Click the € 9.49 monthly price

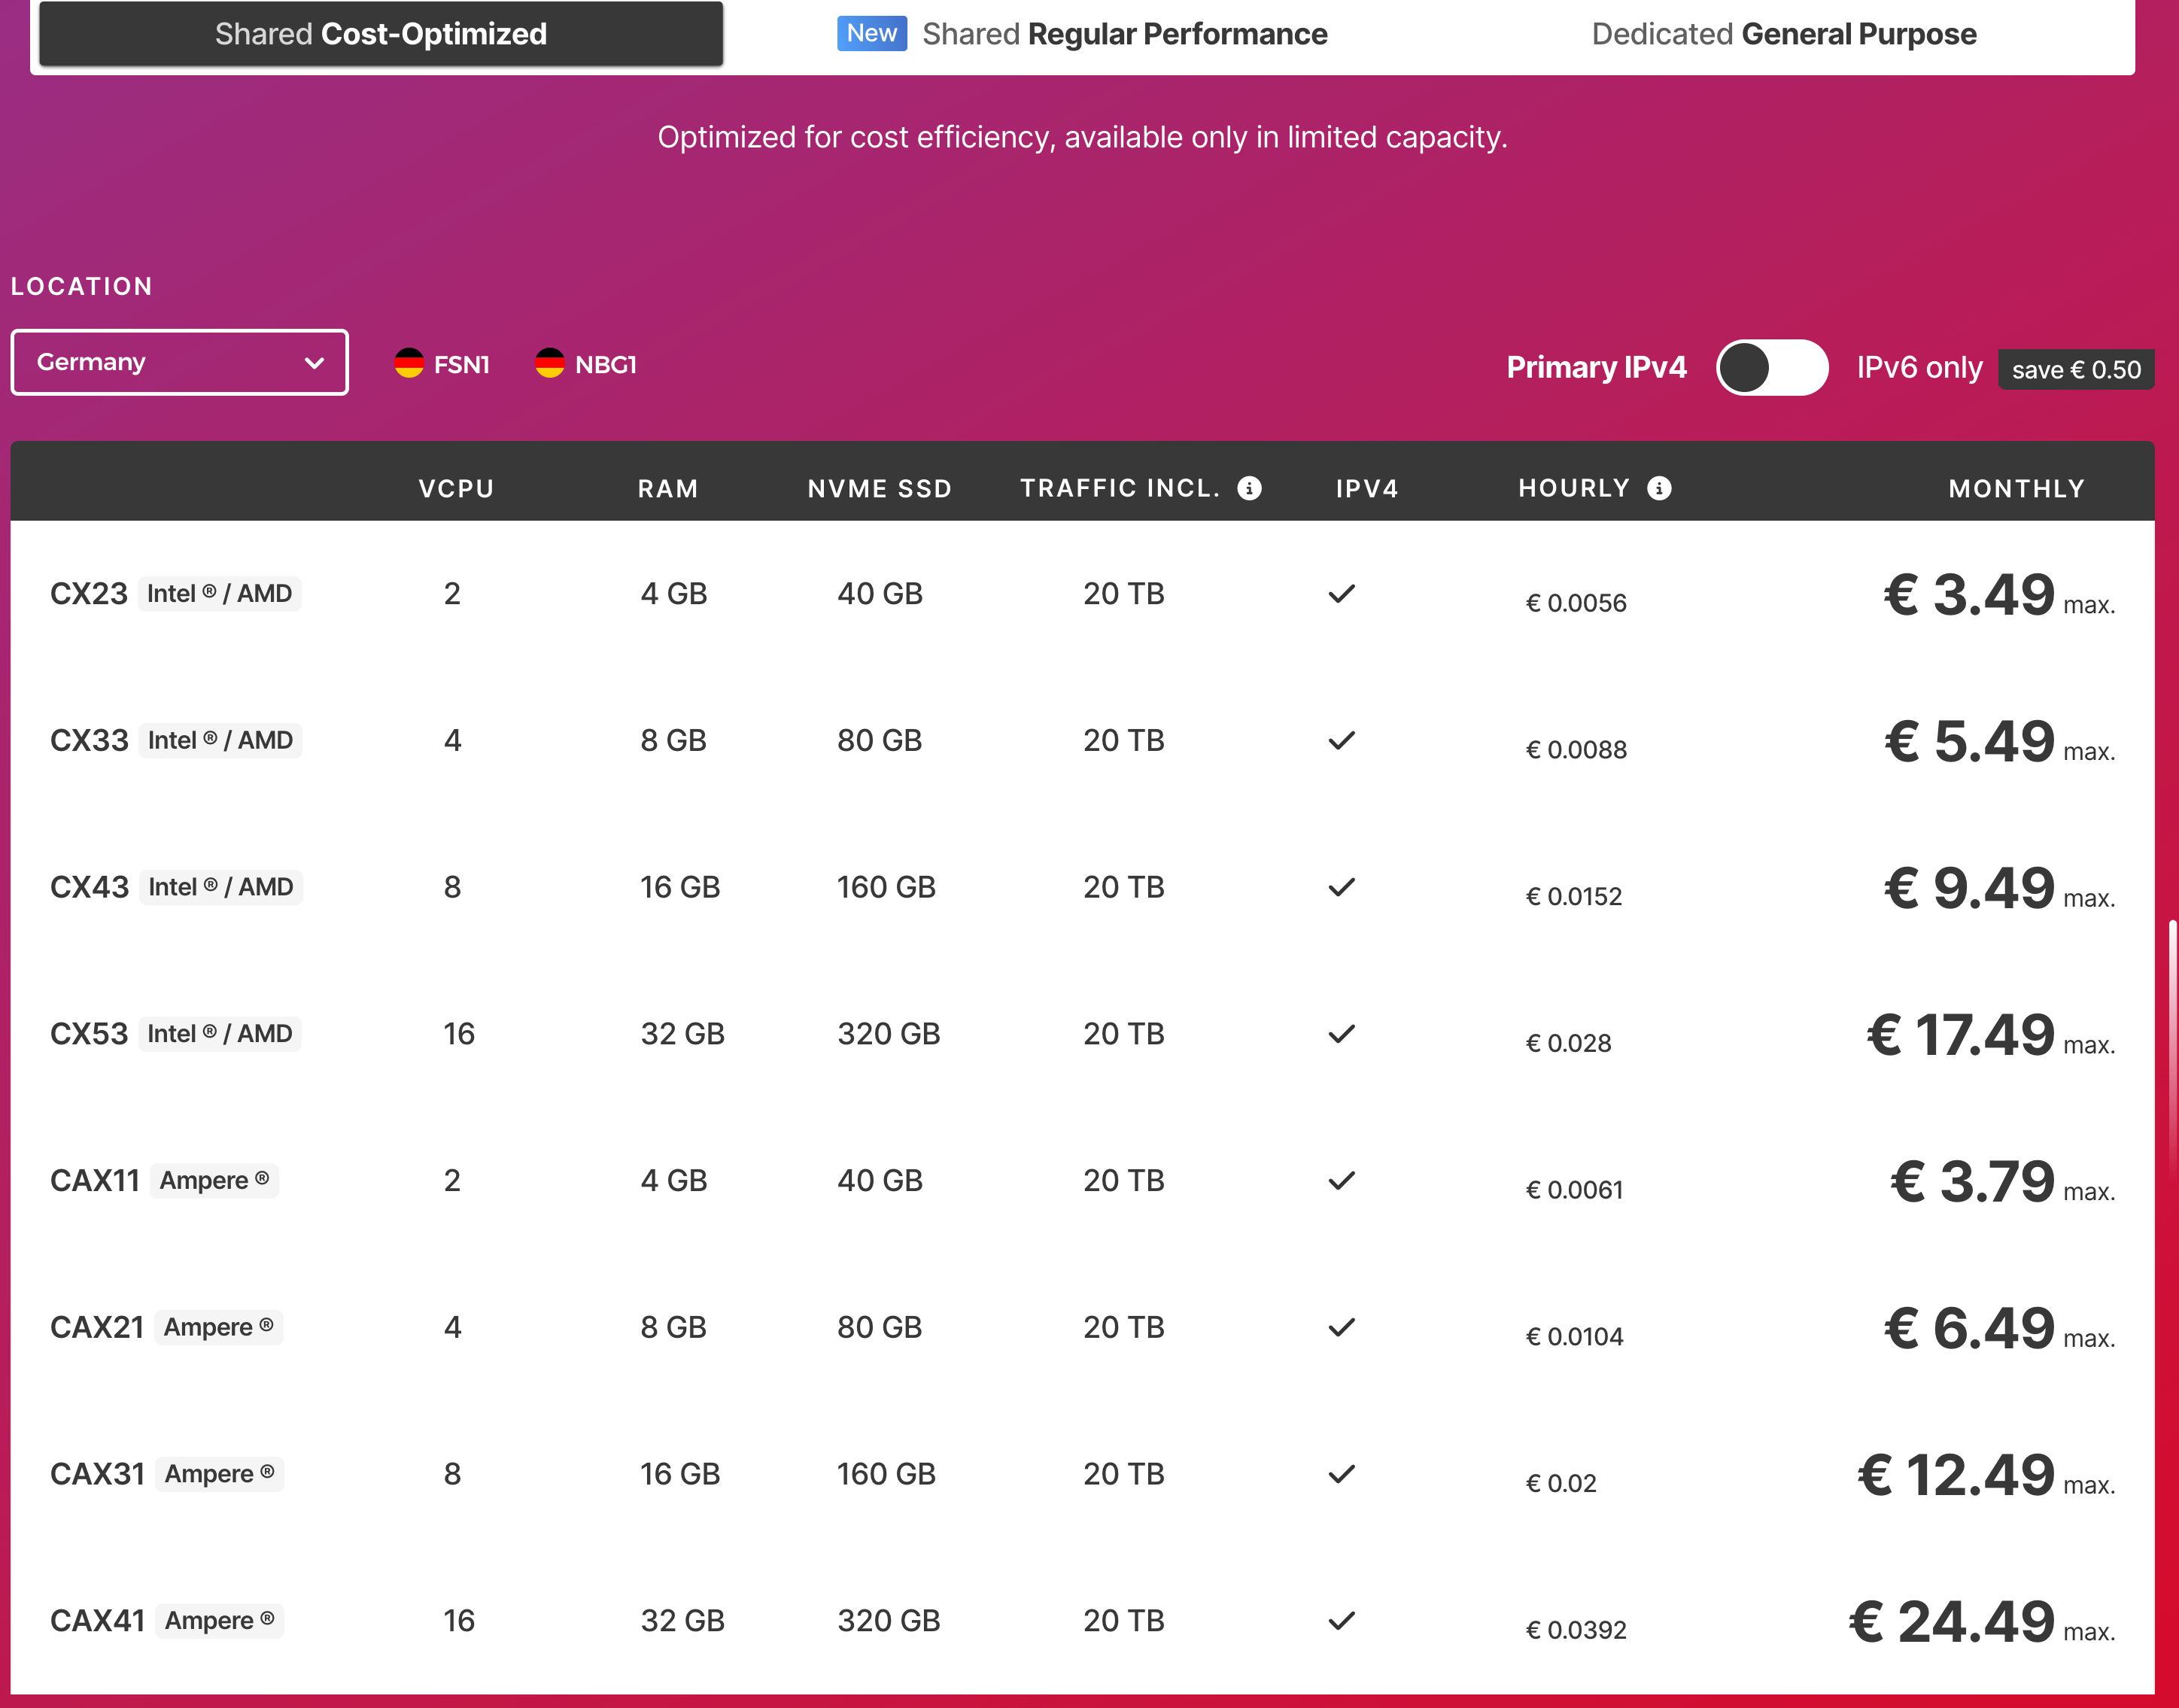pyautogui.click(x=1969, y=889)
